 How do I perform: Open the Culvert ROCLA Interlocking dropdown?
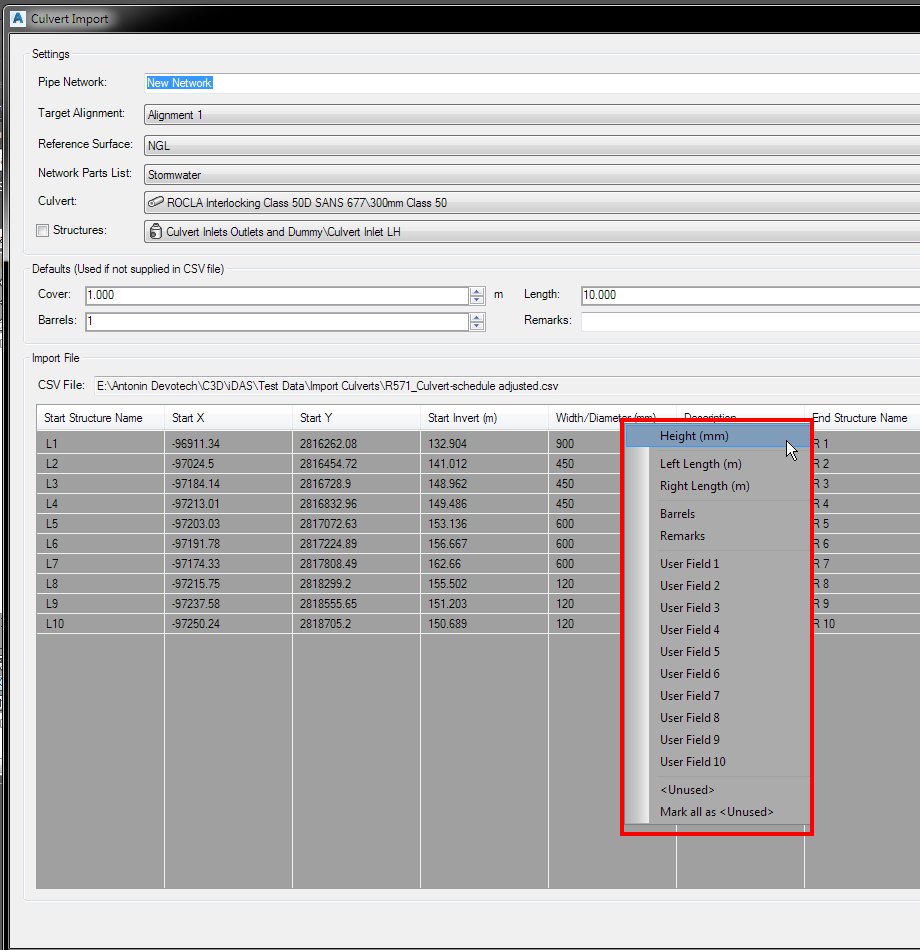tap(532, 202)
